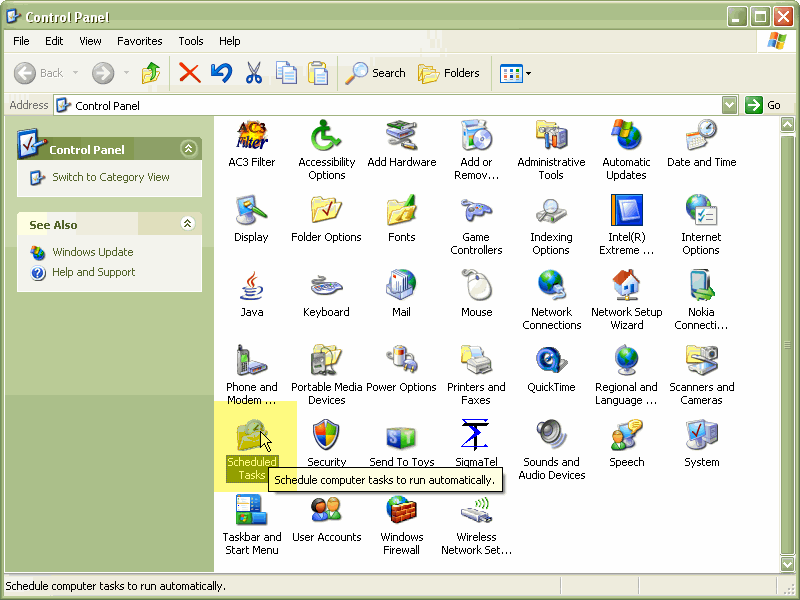Screen dimensions: 800x600
Task: Click the Up folder toolbar button
Action: pos(151,73)
